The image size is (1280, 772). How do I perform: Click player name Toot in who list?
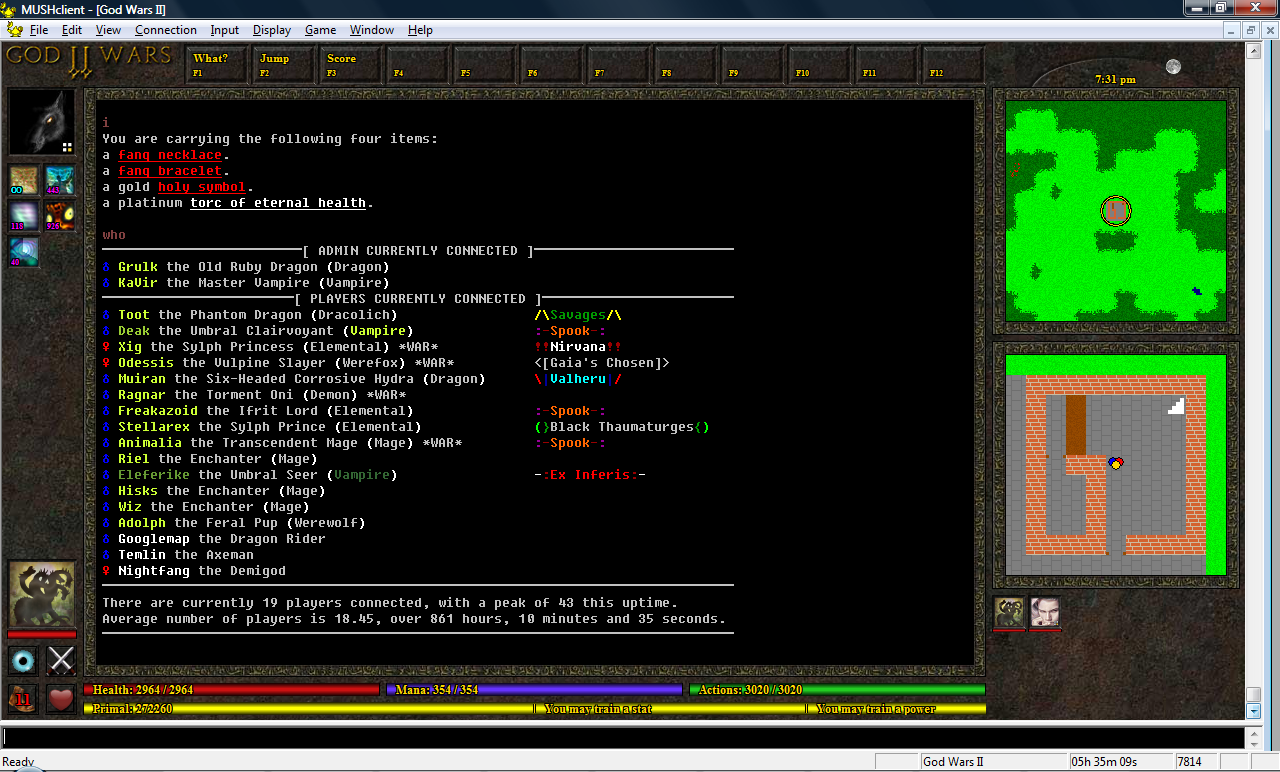coord(134,315)
